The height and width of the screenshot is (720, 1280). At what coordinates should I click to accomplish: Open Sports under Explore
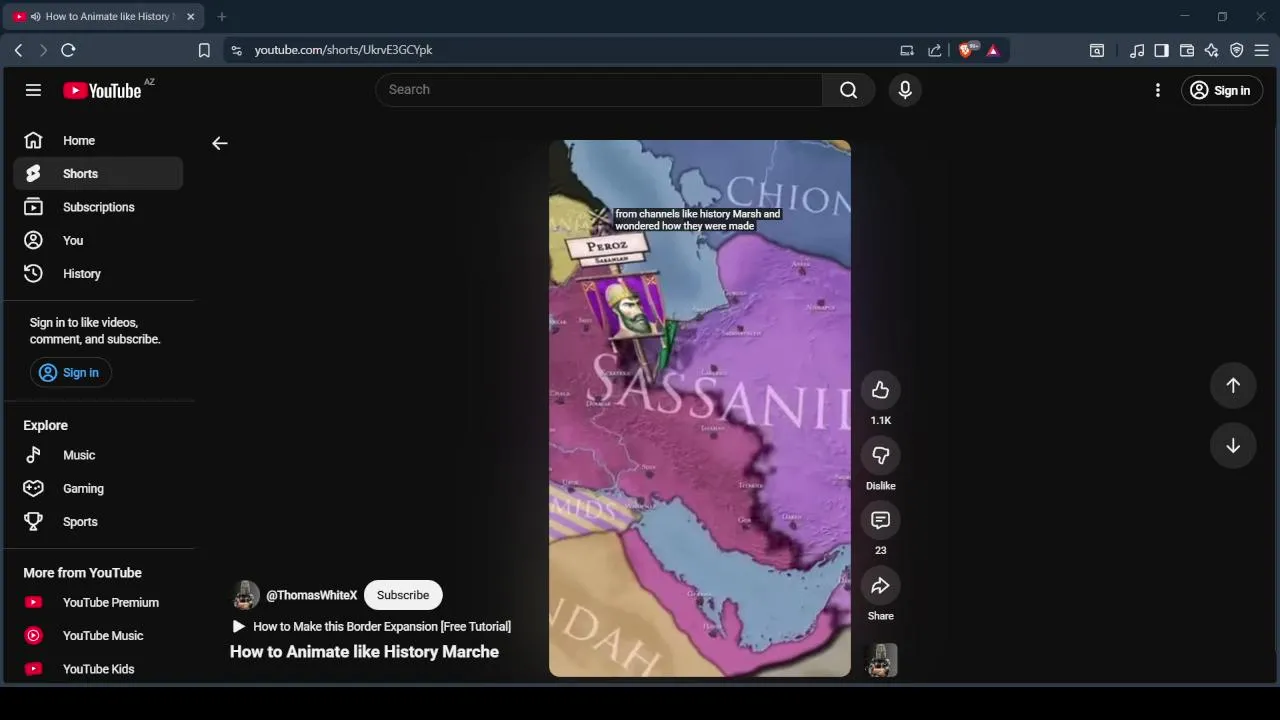[98, 522]
